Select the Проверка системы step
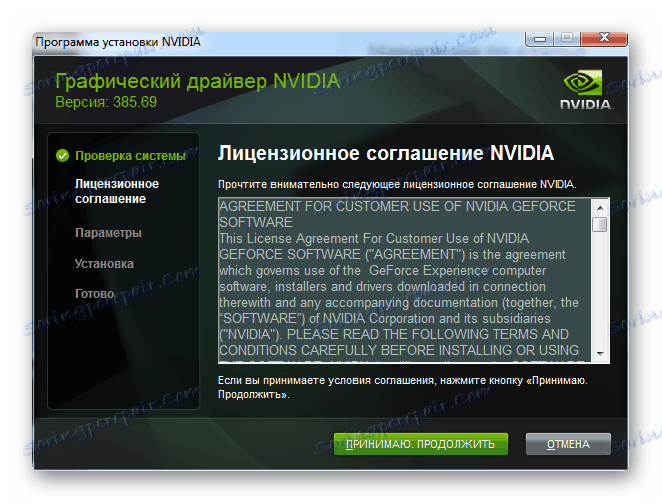 point(130,156)
